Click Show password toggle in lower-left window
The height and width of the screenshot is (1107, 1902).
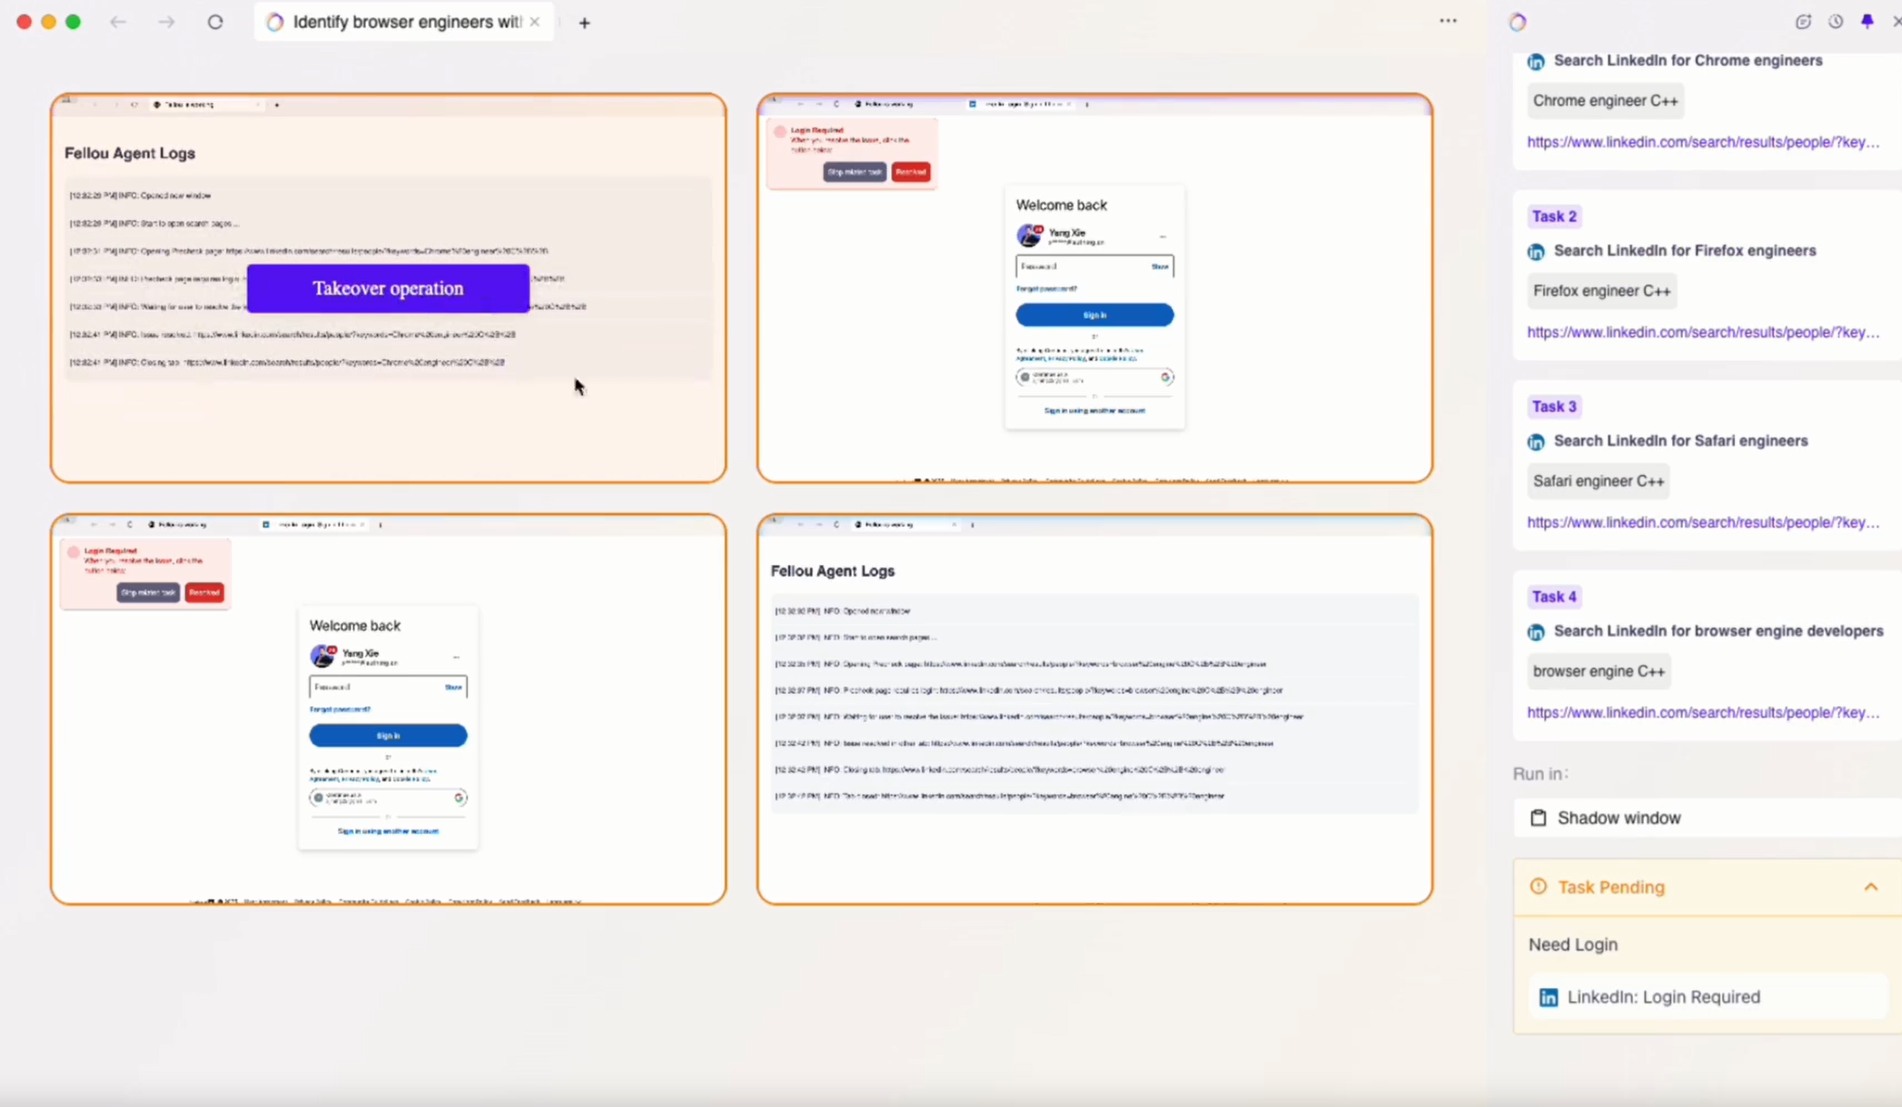point(453,687)
